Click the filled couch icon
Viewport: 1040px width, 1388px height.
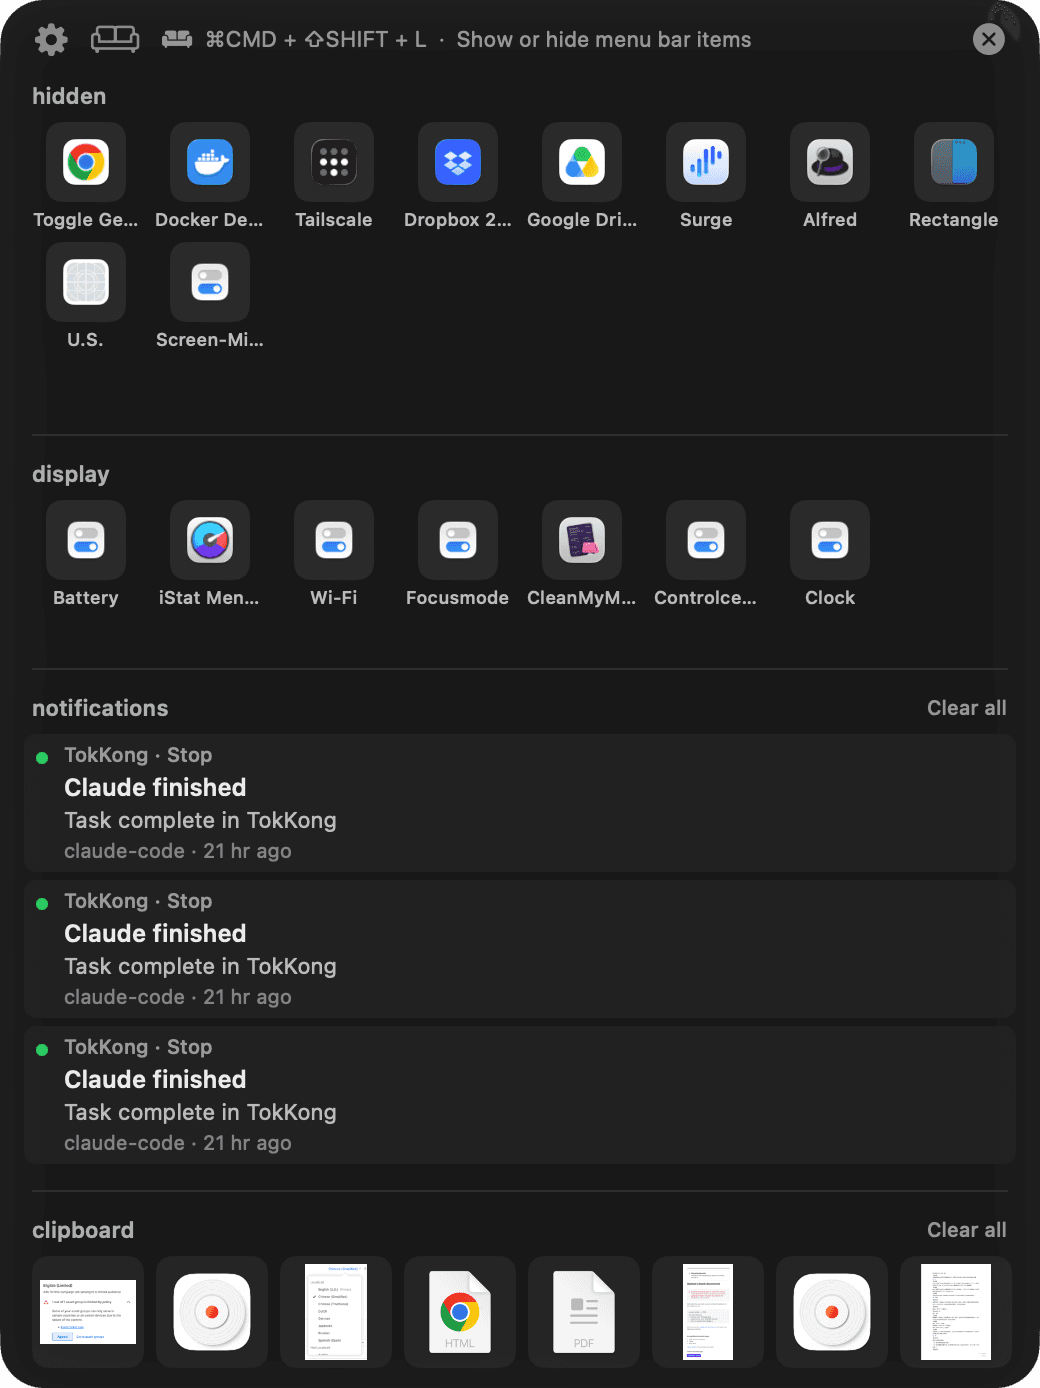coord(177,39)
